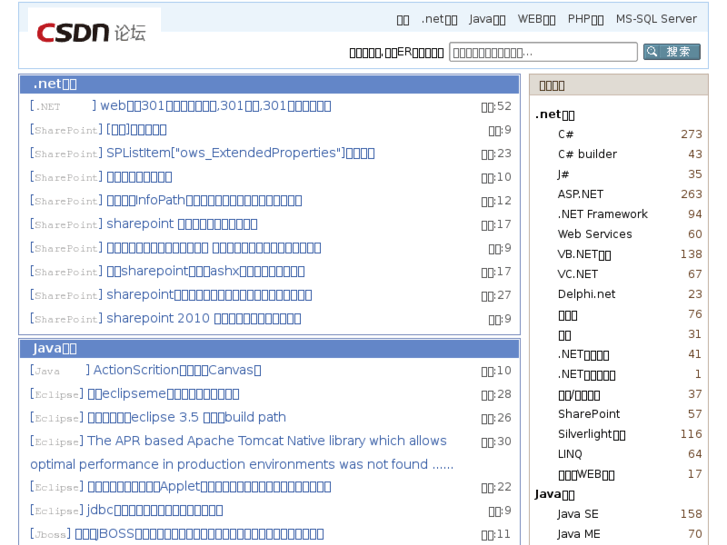
Task: Open the eclipse 3.5 build path thread
Action: 186,417
